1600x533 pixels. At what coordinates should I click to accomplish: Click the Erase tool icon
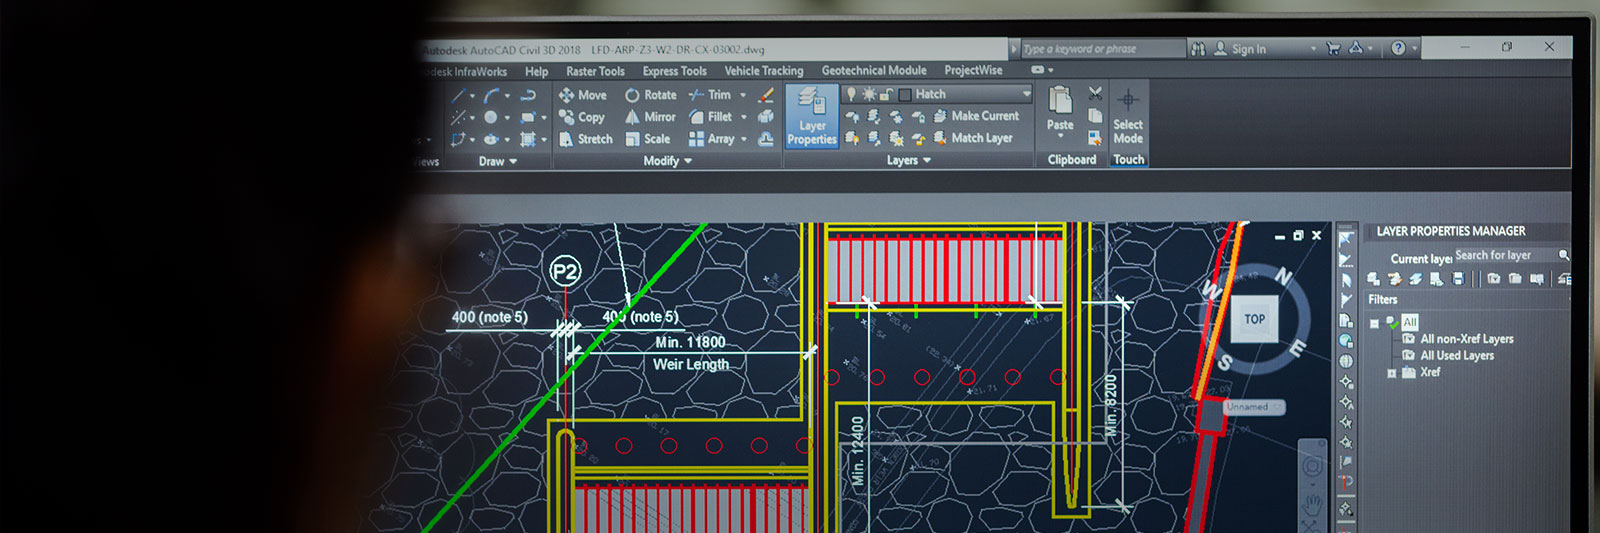[x=766, y=95]
